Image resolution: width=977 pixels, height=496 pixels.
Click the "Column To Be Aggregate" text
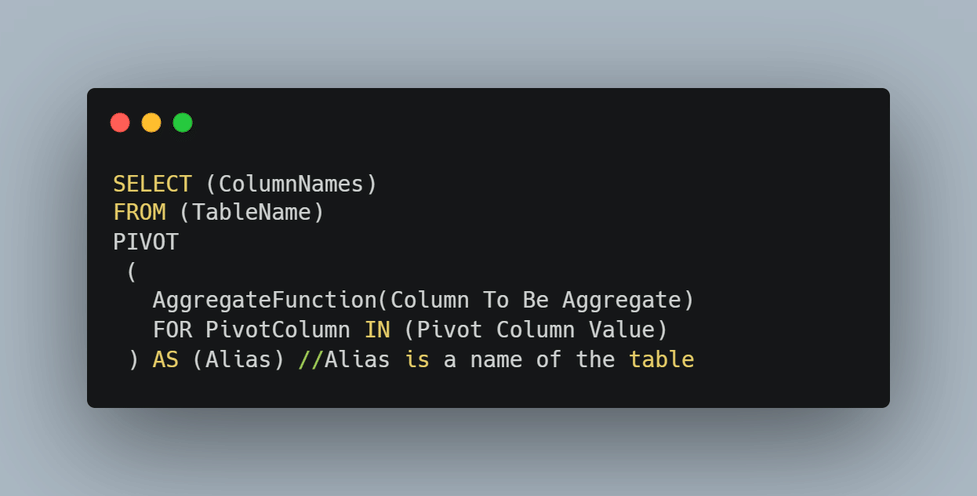tap(535, 300)
